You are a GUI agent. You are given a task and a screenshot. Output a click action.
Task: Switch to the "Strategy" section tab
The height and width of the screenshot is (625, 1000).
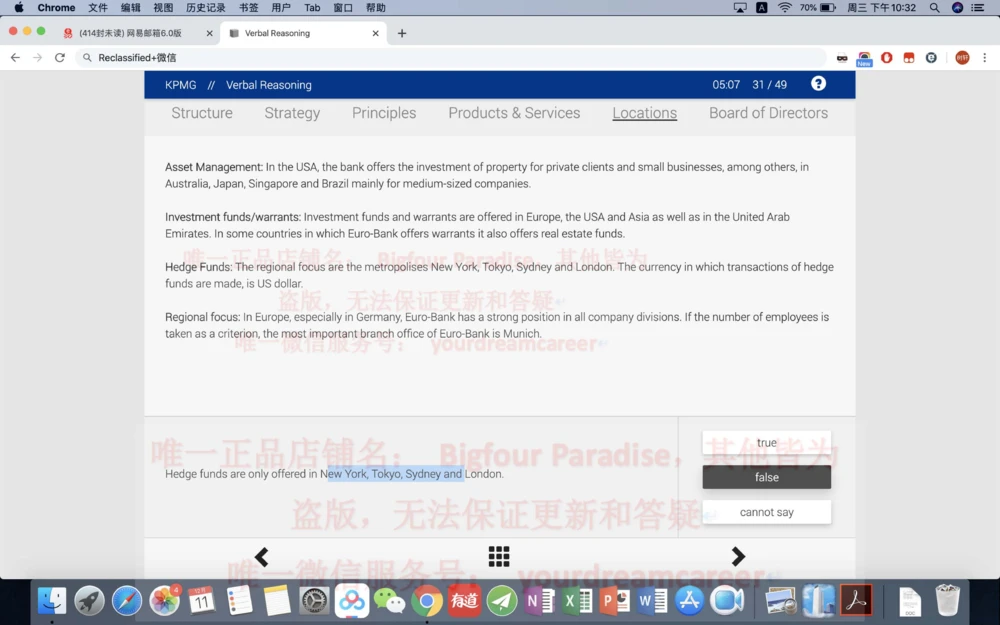click(x=291, y=113)
